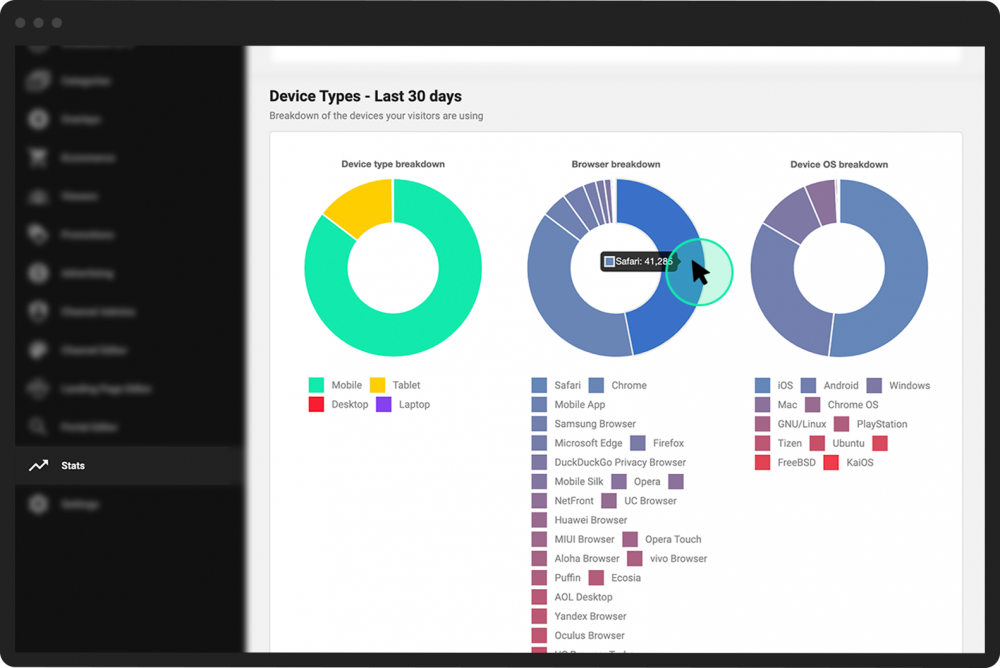Click the FreeBSD legend label
The height and width of the screenshot is (668, 1000).
coord(797,462)
